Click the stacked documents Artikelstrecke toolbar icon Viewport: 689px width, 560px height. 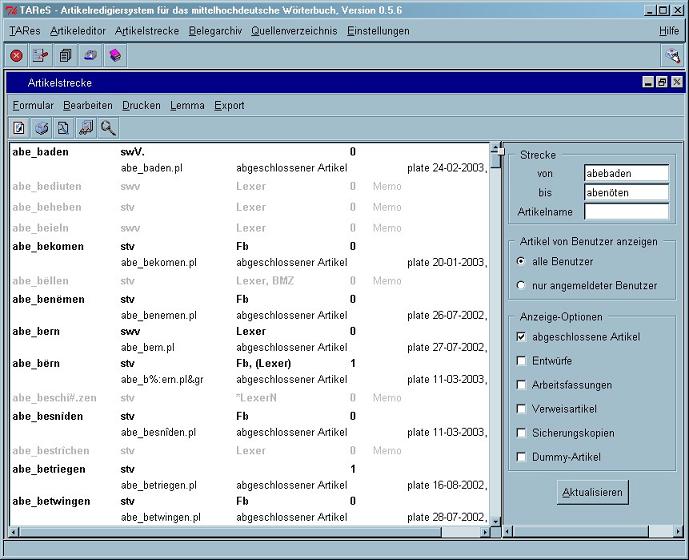pos(65,56)
